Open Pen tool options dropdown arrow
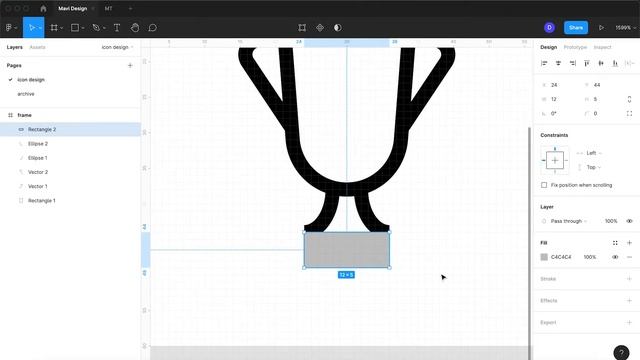The width and height of the screenshot is (640, 360). pos(104,28)
